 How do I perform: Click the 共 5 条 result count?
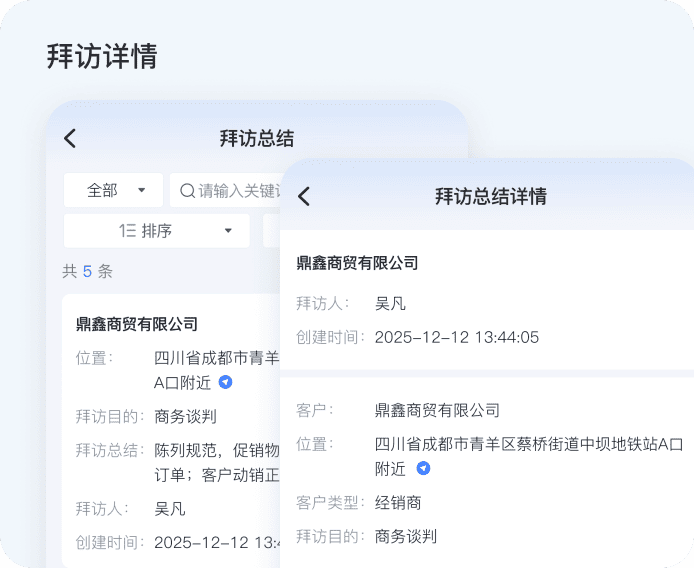pos(87,271)
